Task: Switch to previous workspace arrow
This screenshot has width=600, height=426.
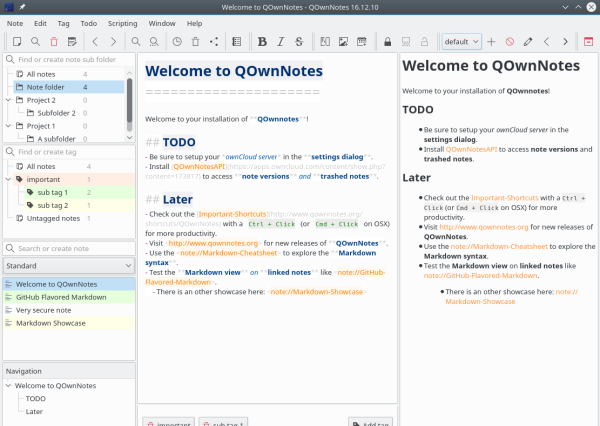Action: (x=546, y=41)
